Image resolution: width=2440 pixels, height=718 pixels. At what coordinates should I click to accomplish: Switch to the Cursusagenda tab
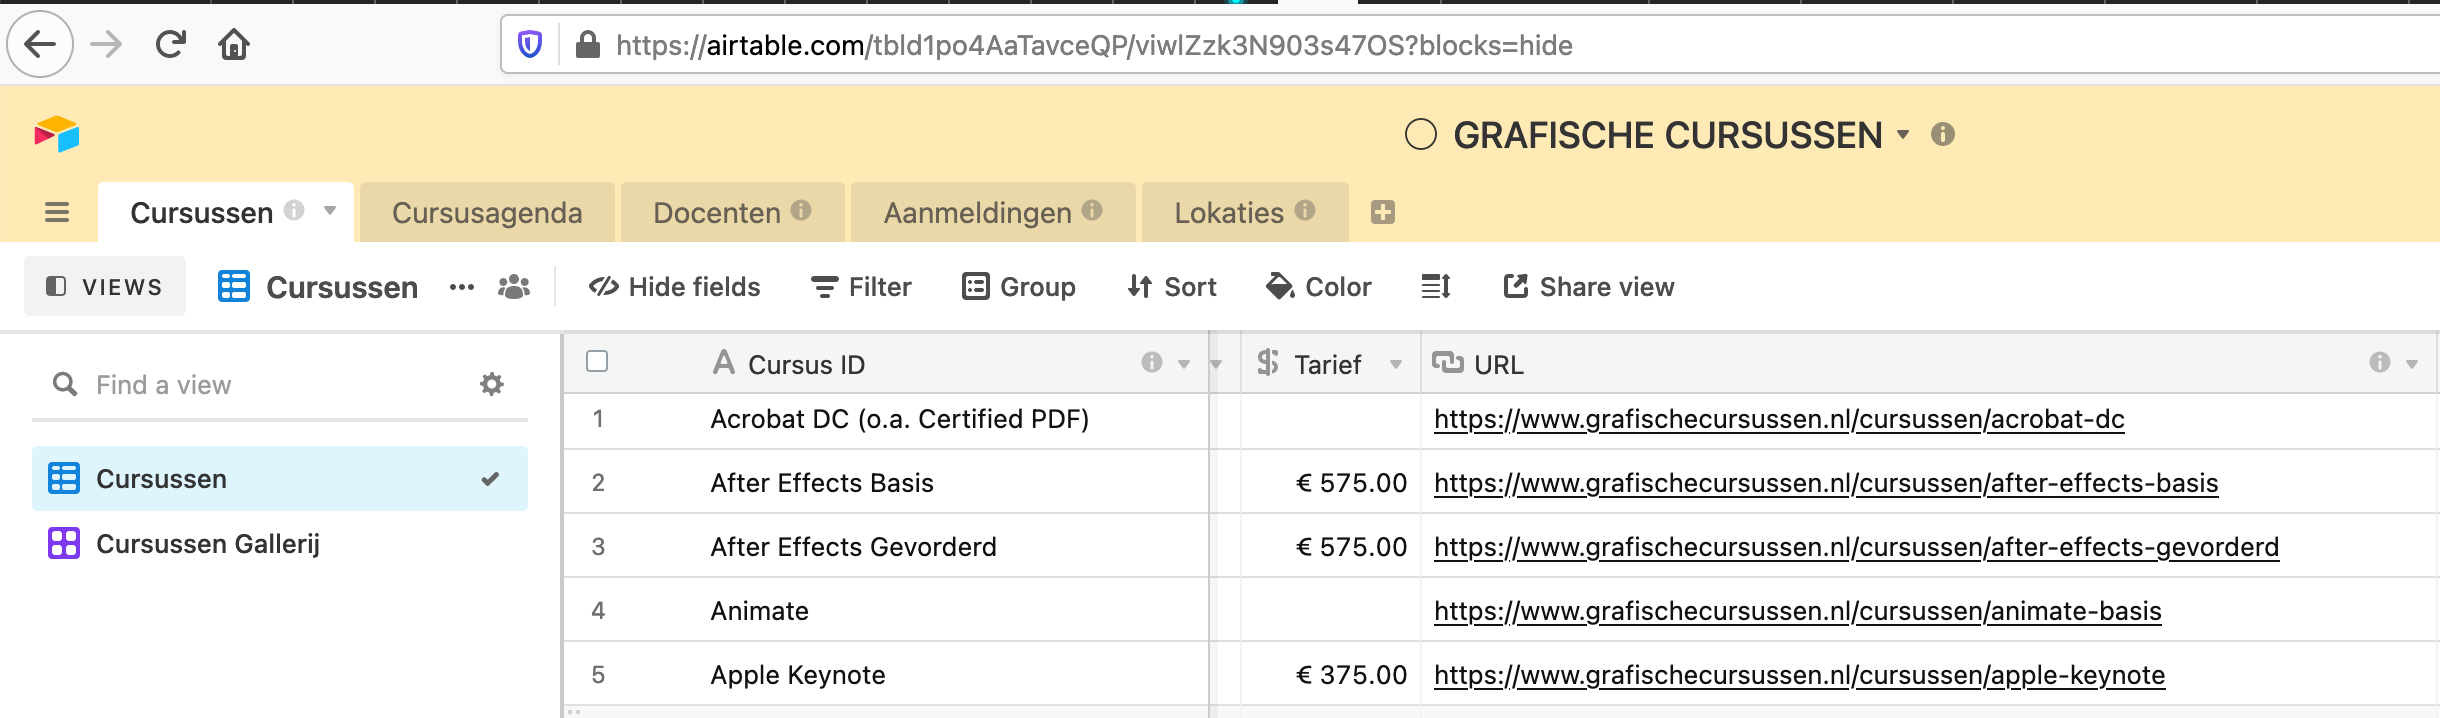pos(487,213)
